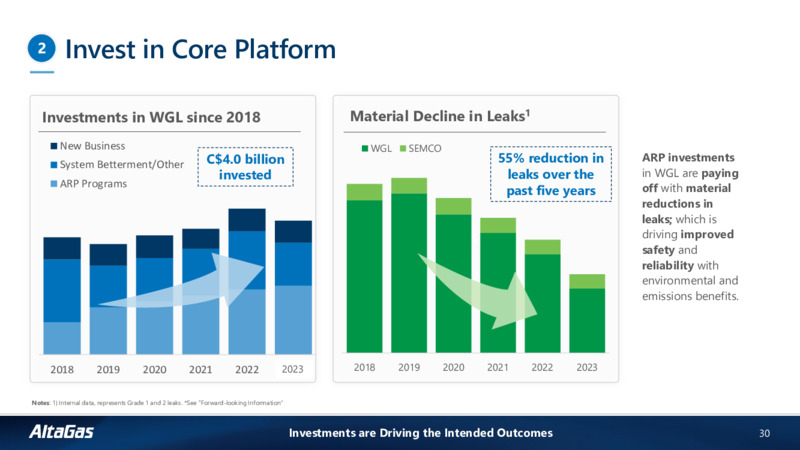
Task: Click the 2018 bar in WGL investments chart
Action: 62,295
